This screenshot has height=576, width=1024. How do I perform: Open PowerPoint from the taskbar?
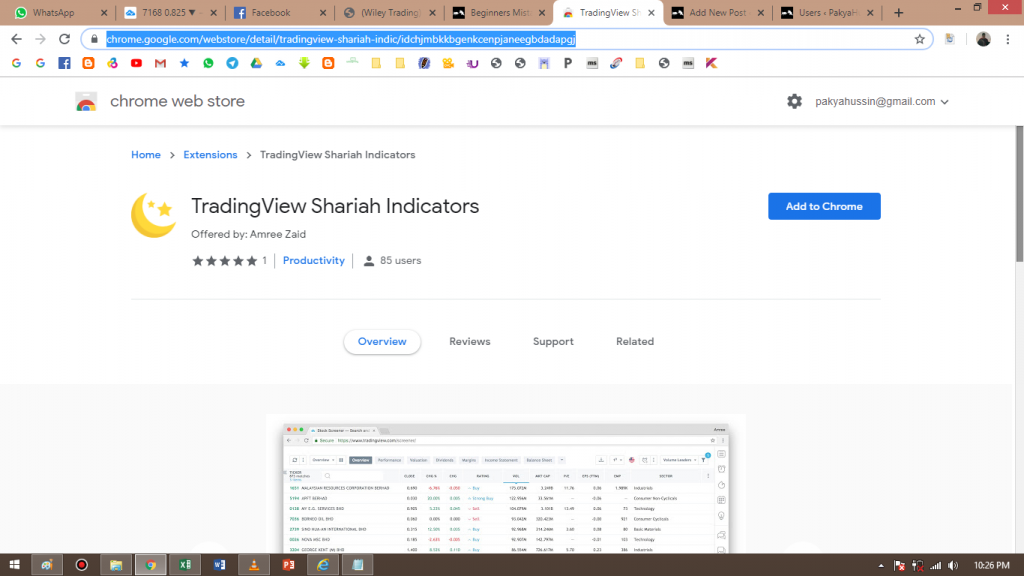point(289,565)
